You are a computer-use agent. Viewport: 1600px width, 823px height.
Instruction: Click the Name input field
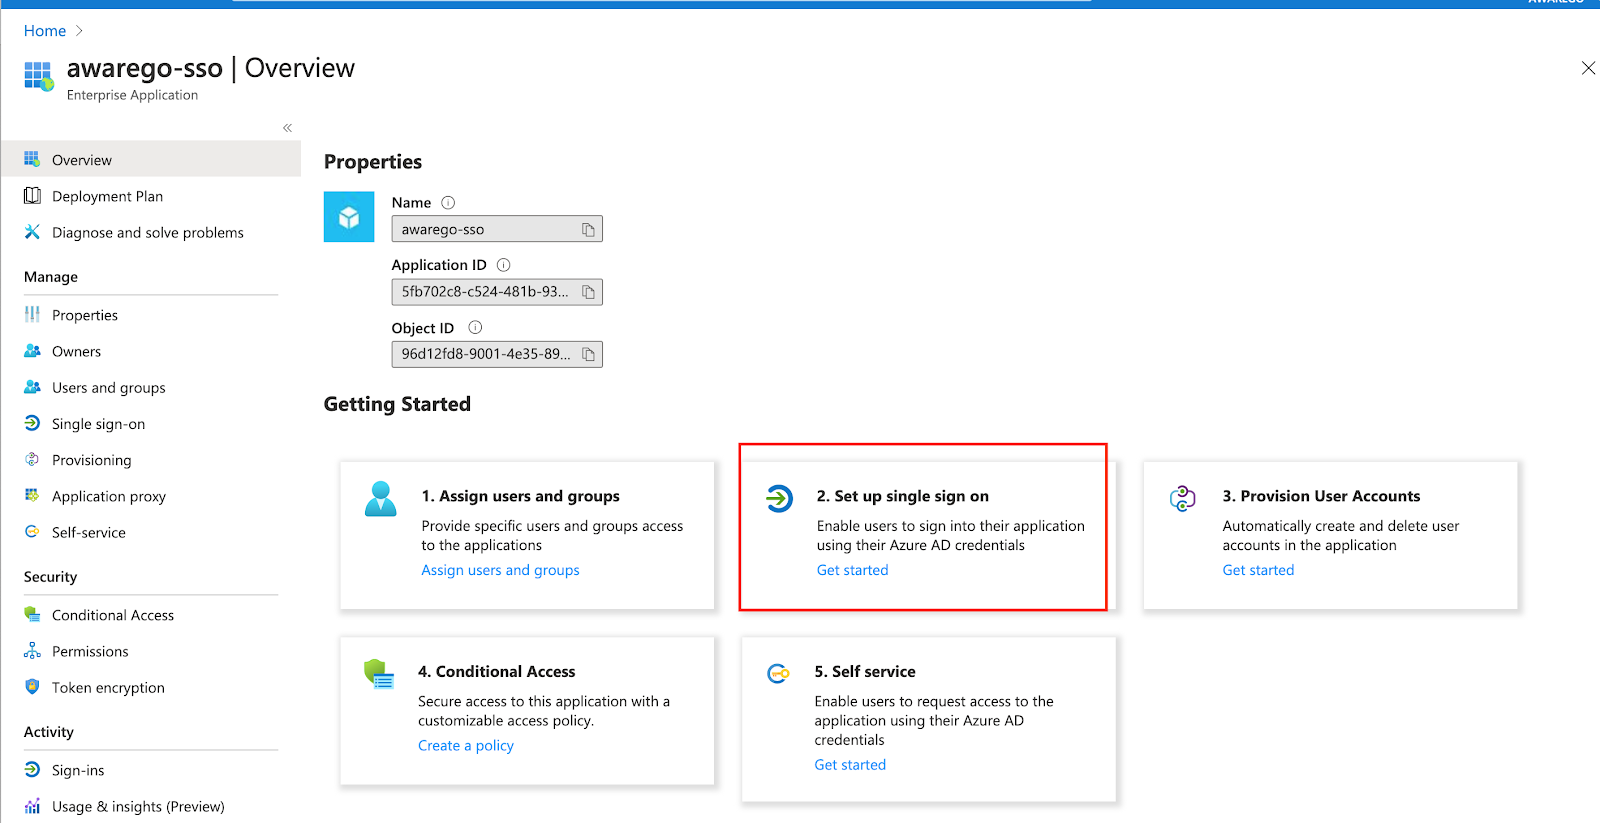tap(497, 229)
